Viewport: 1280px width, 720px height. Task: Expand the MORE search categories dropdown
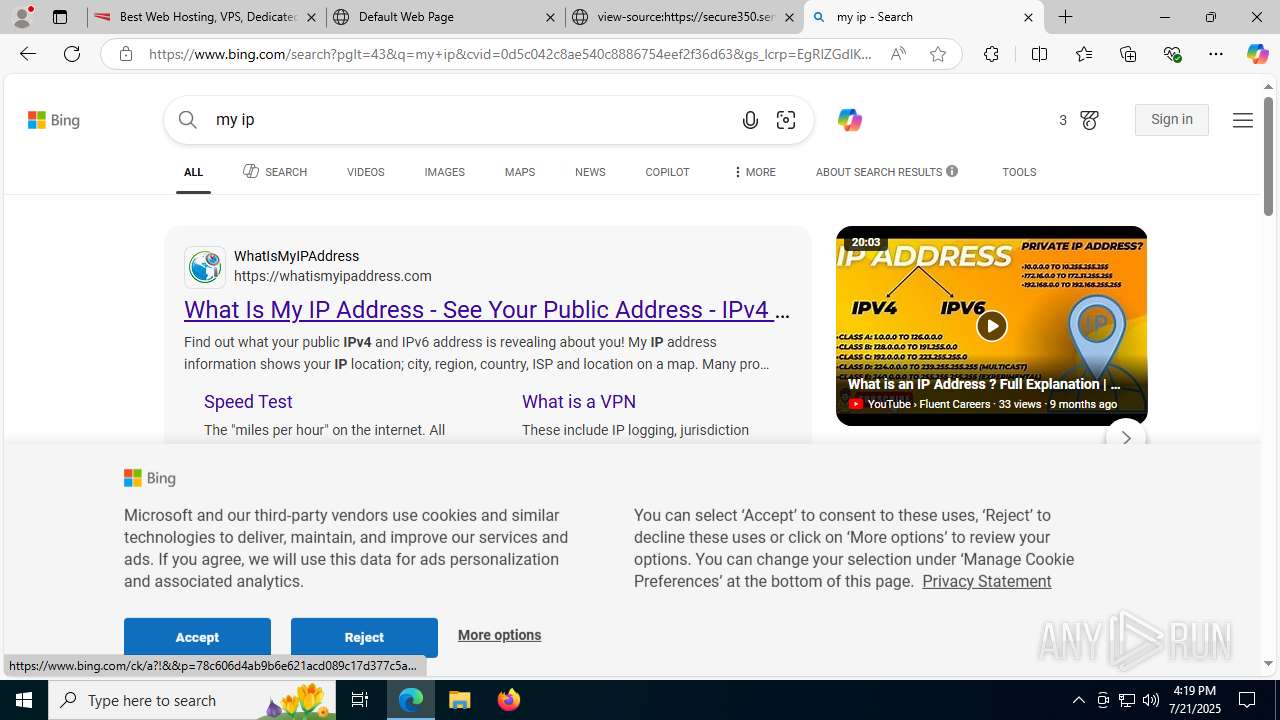click(x=754, y=172)
